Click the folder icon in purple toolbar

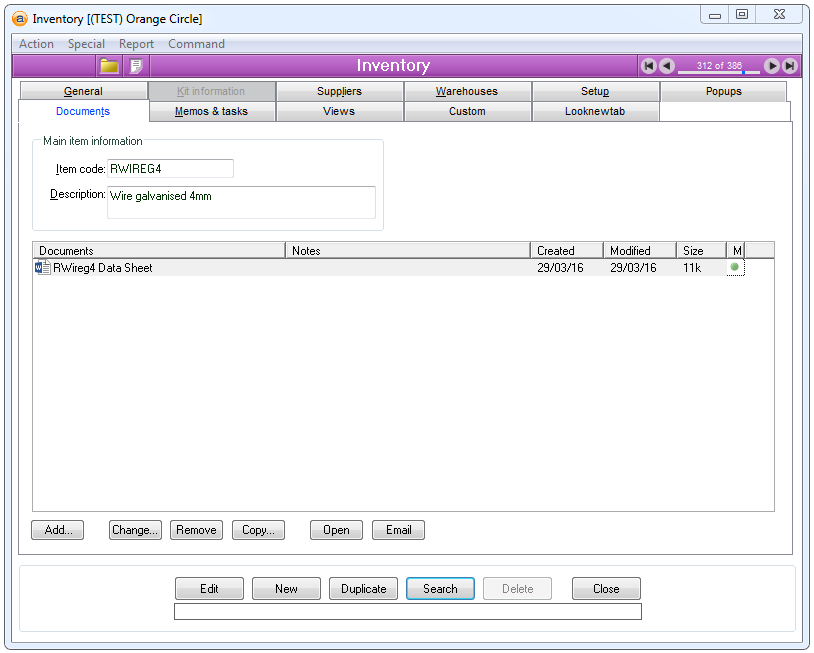click(109, 66)
